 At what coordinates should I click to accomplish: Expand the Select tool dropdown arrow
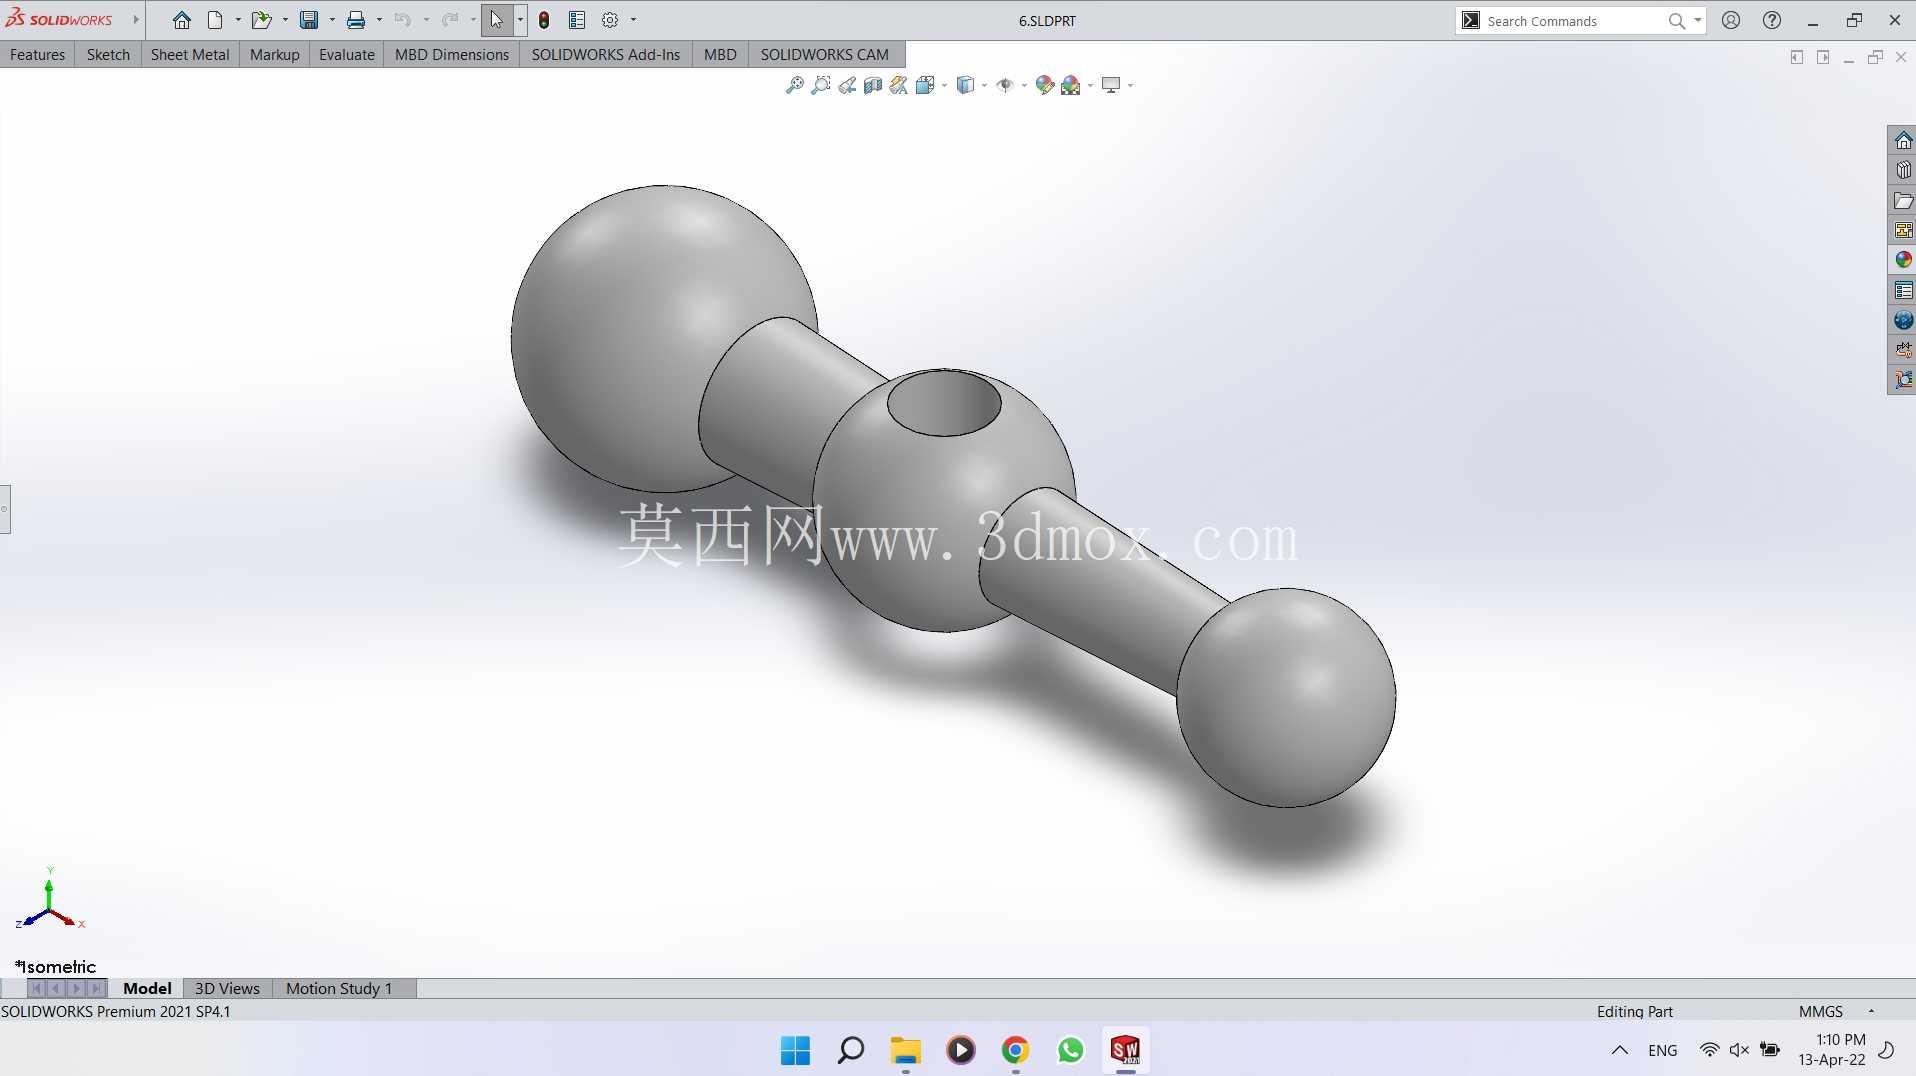click(520, 20)
